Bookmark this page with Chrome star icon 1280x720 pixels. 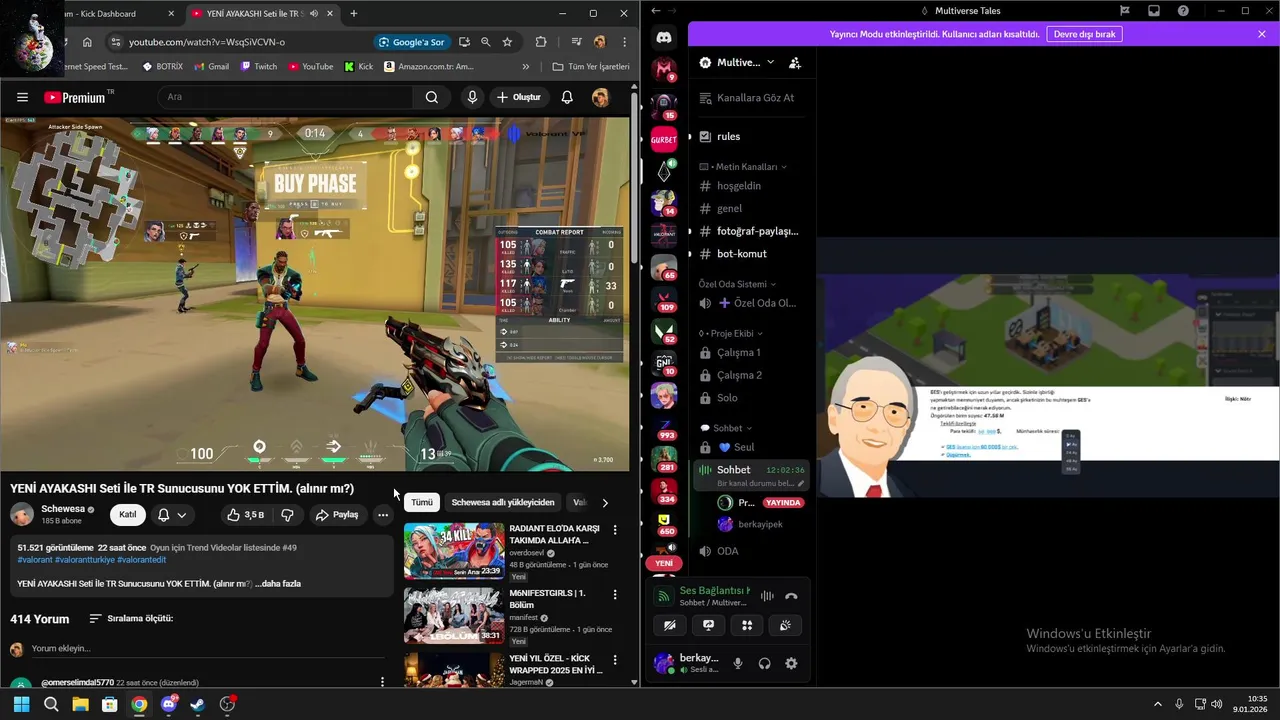[x=507, y=42]
